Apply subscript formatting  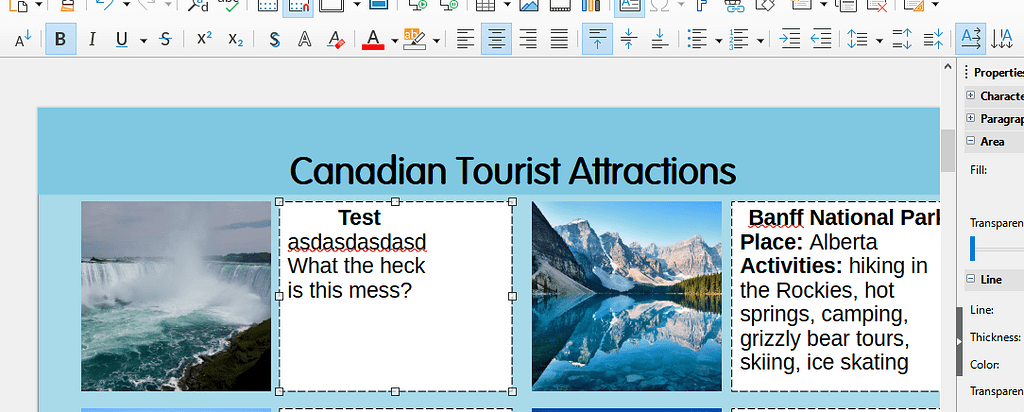235,39
